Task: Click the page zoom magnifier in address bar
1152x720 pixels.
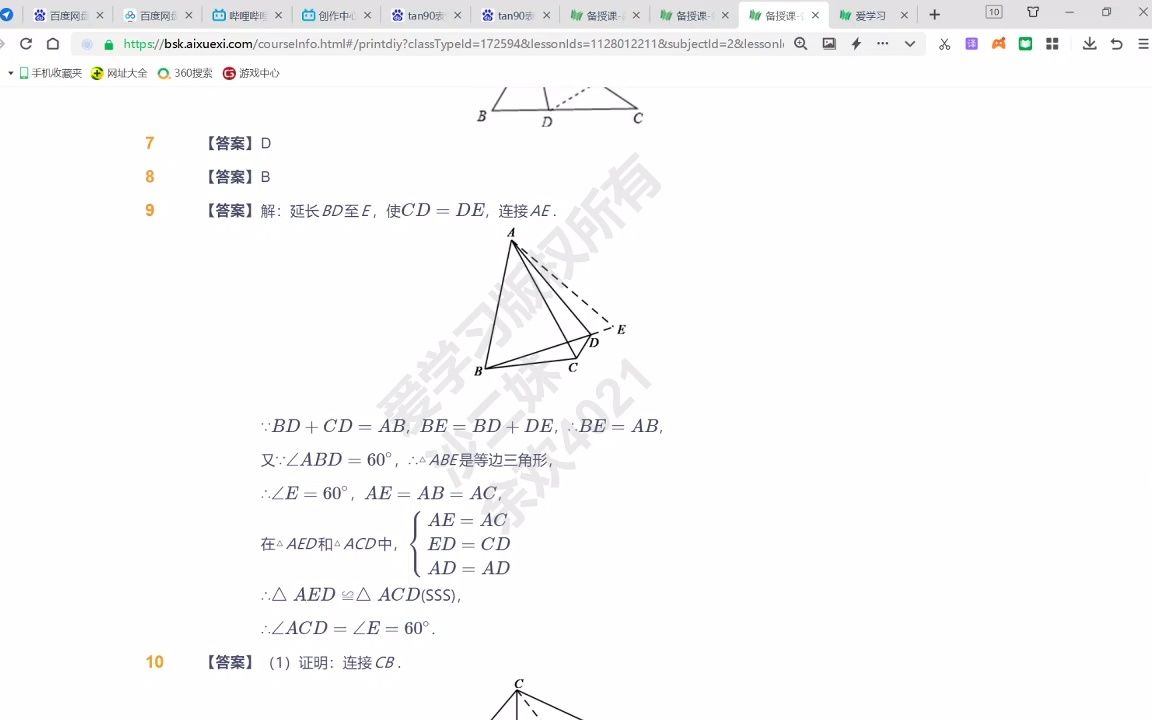Action: [x=800, y=45]
